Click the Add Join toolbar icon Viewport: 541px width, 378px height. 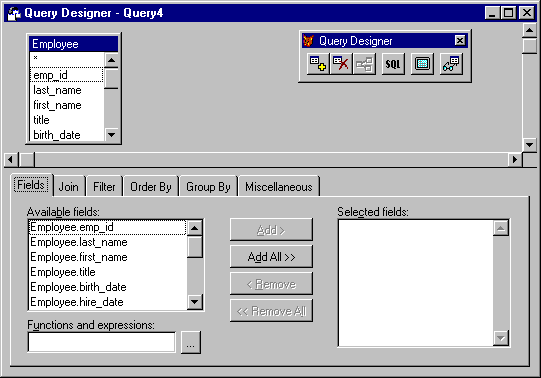point(364,64)
